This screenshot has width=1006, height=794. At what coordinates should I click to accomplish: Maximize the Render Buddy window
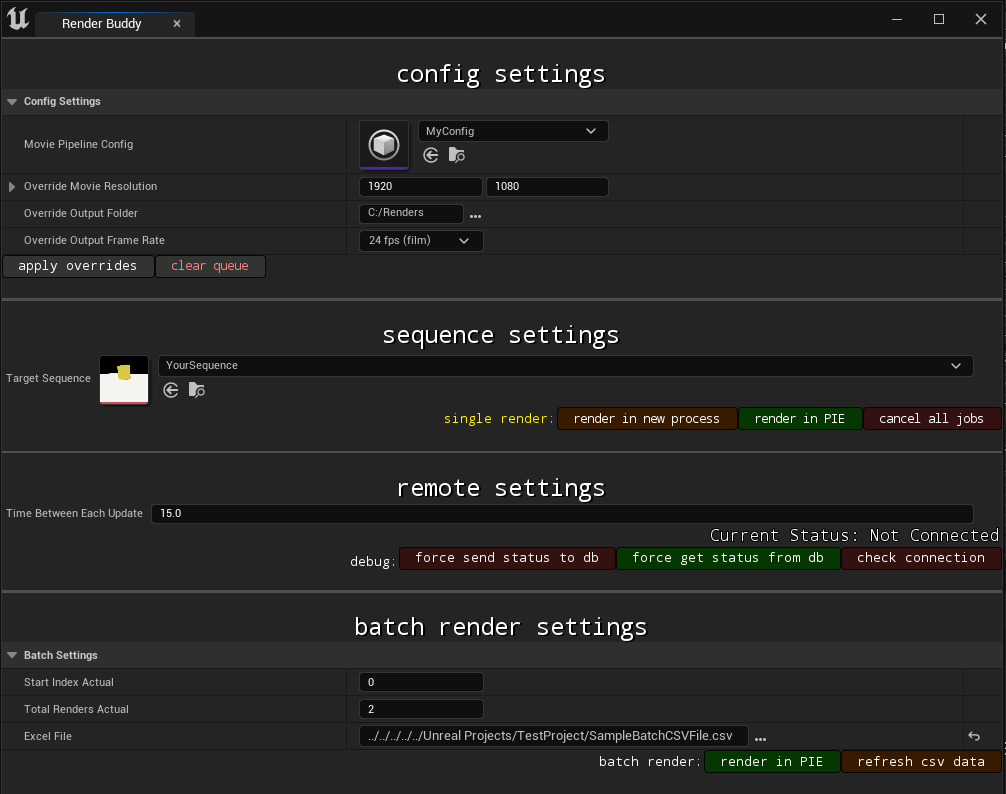pyautogui.click(x=939, y=19)
